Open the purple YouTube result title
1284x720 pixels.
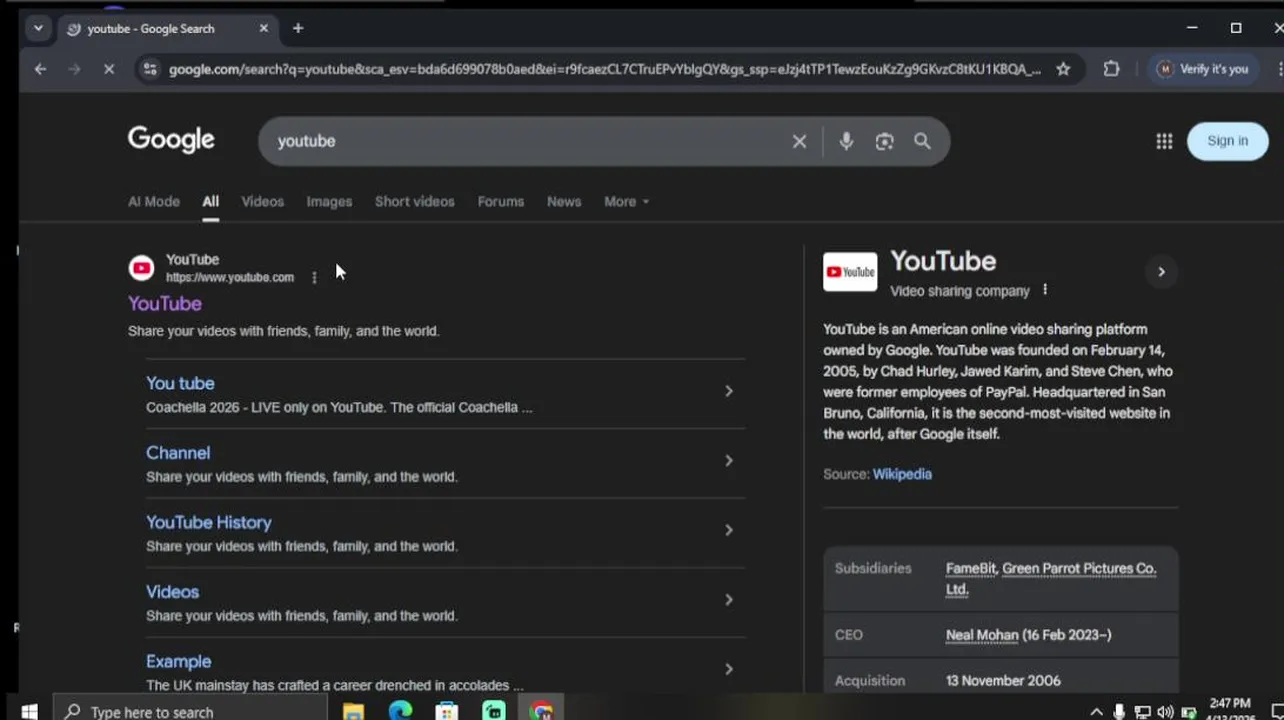(x=165, y=303)
